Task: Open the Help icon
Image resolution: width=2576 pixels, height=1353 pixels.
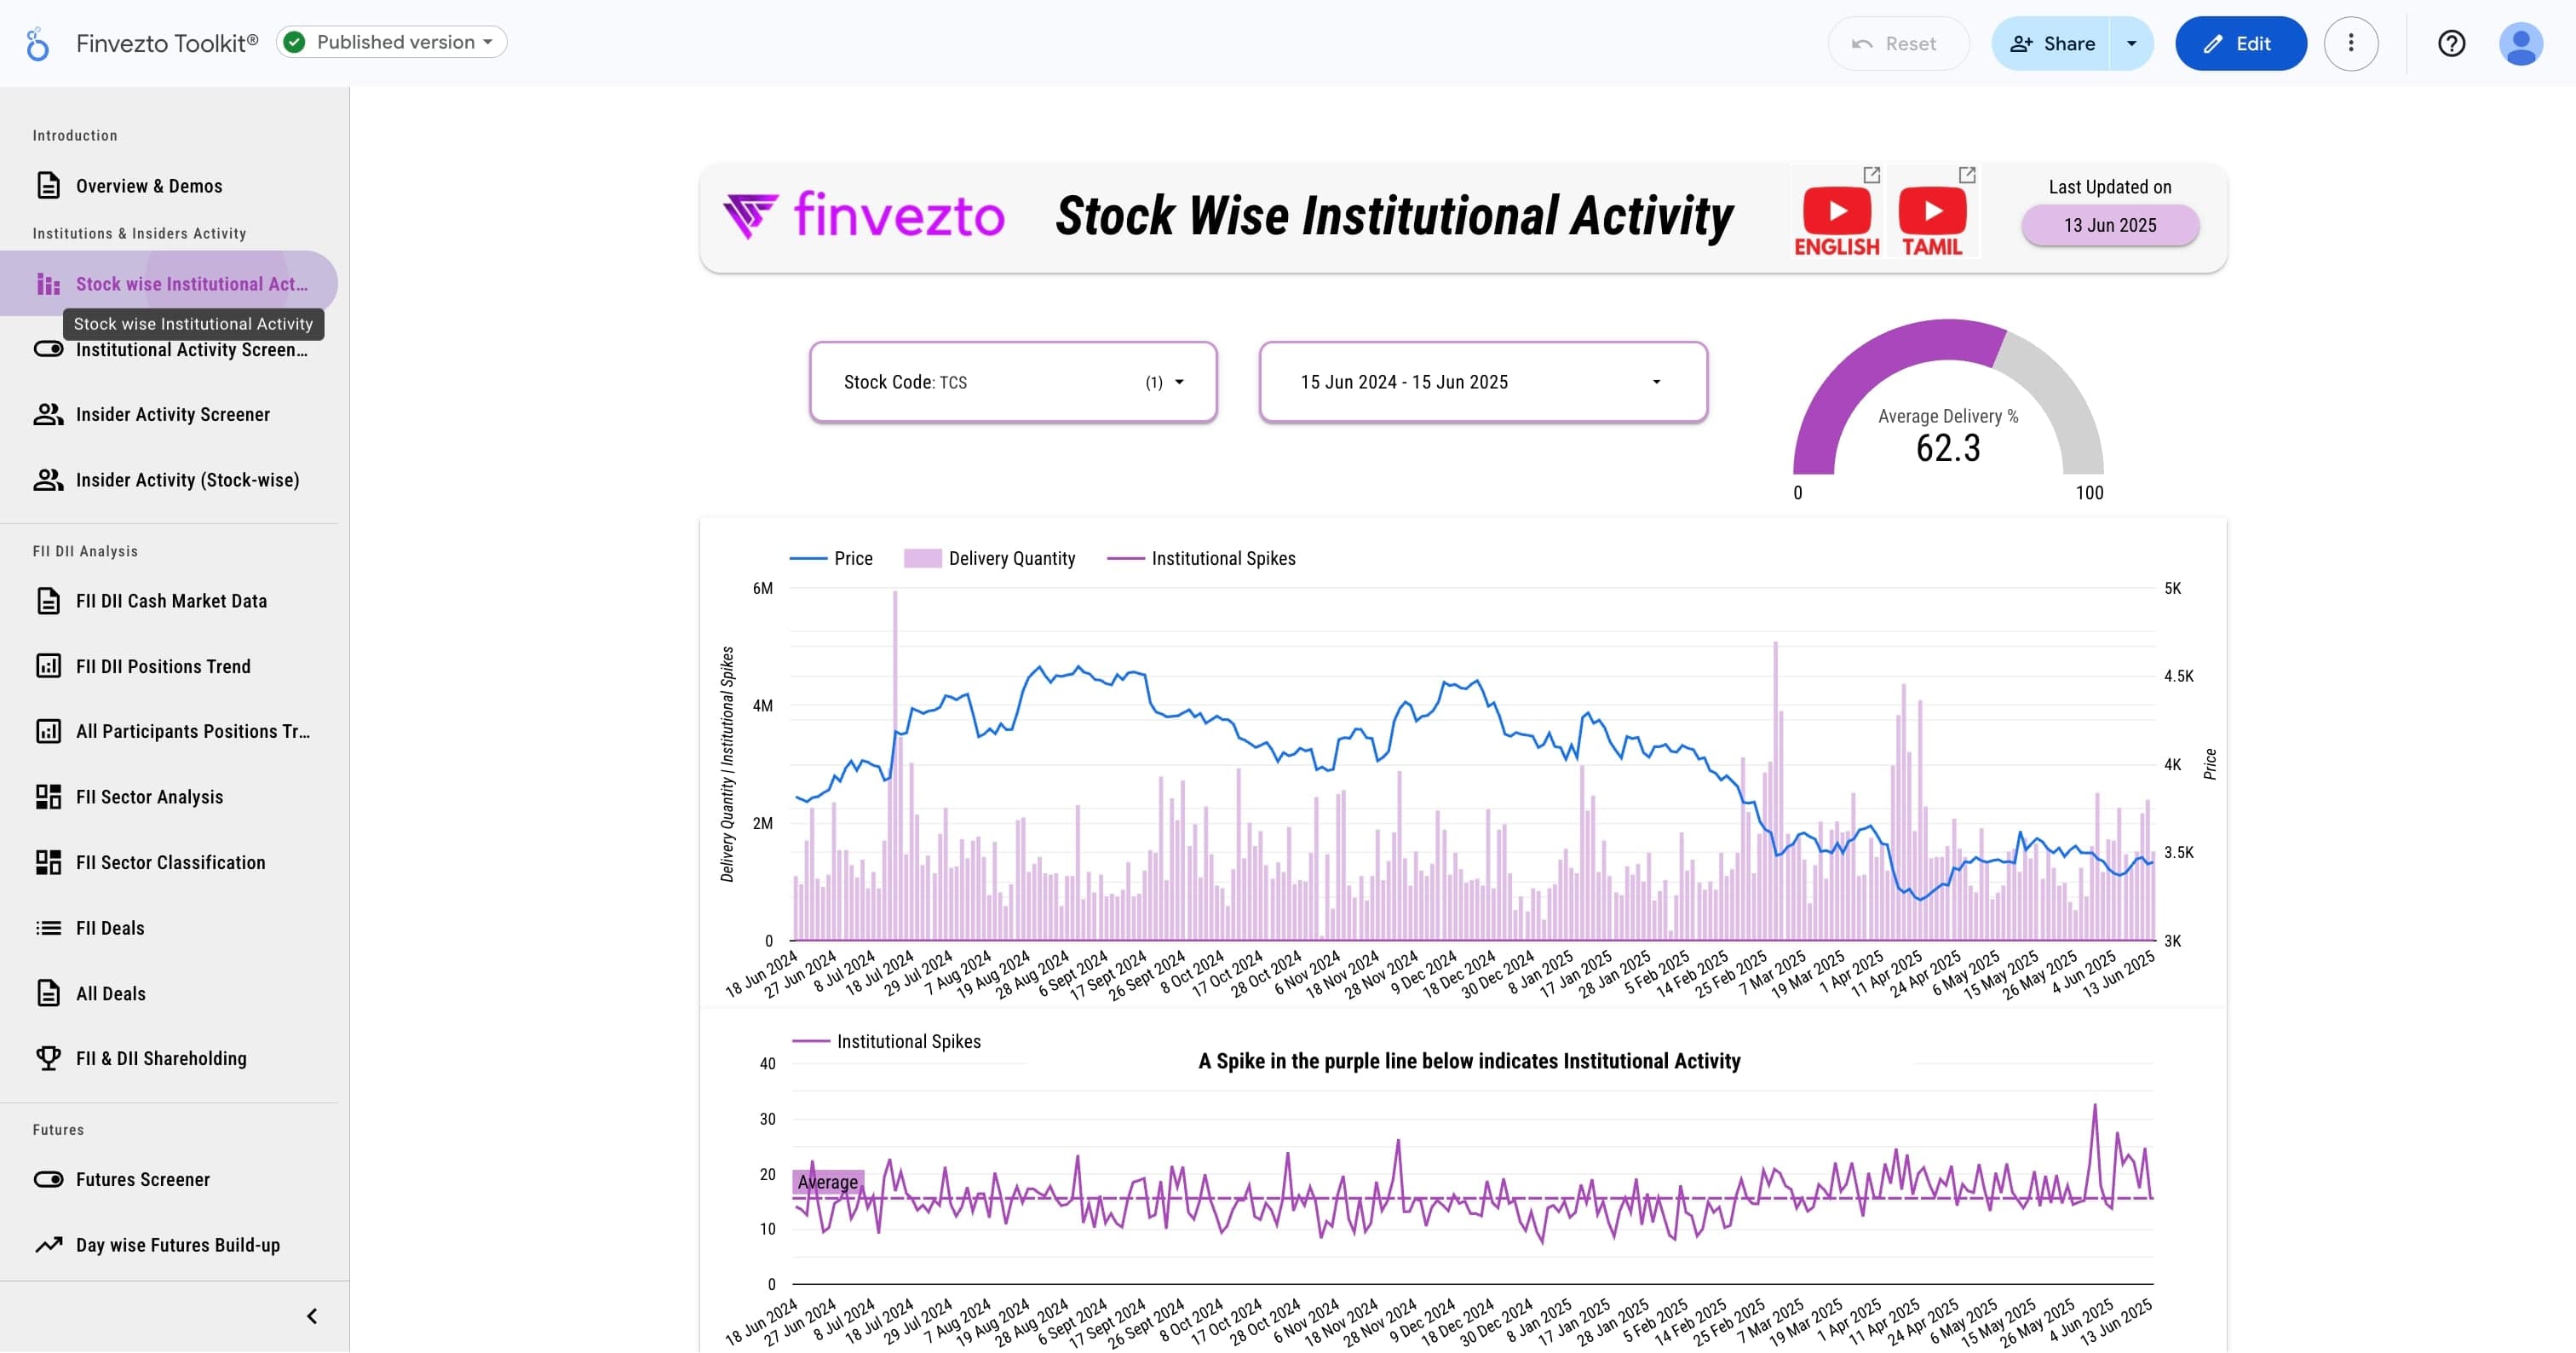Action: [2451, 44]
